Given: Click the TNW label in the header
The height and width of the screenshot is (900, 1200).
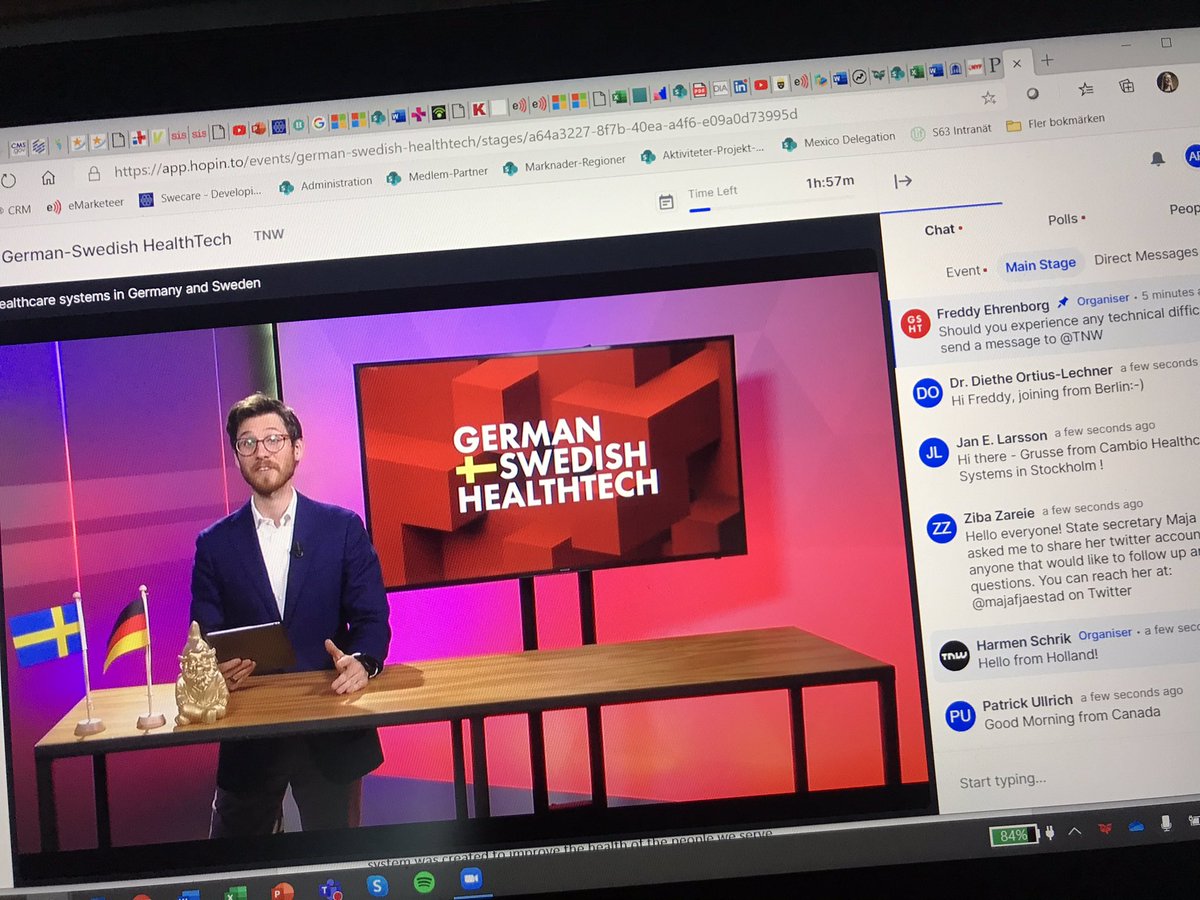Looking at the screenshot, I should tap(268, 235).
